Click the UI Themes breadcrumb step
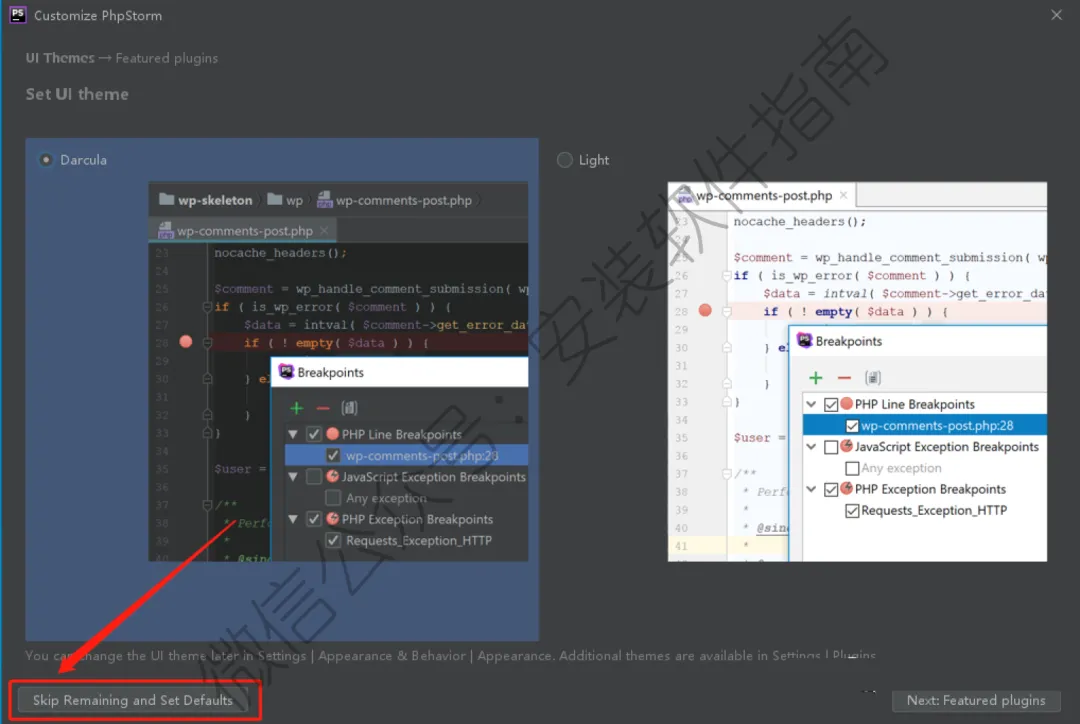 pyautogui.click(x=60, y=58)
